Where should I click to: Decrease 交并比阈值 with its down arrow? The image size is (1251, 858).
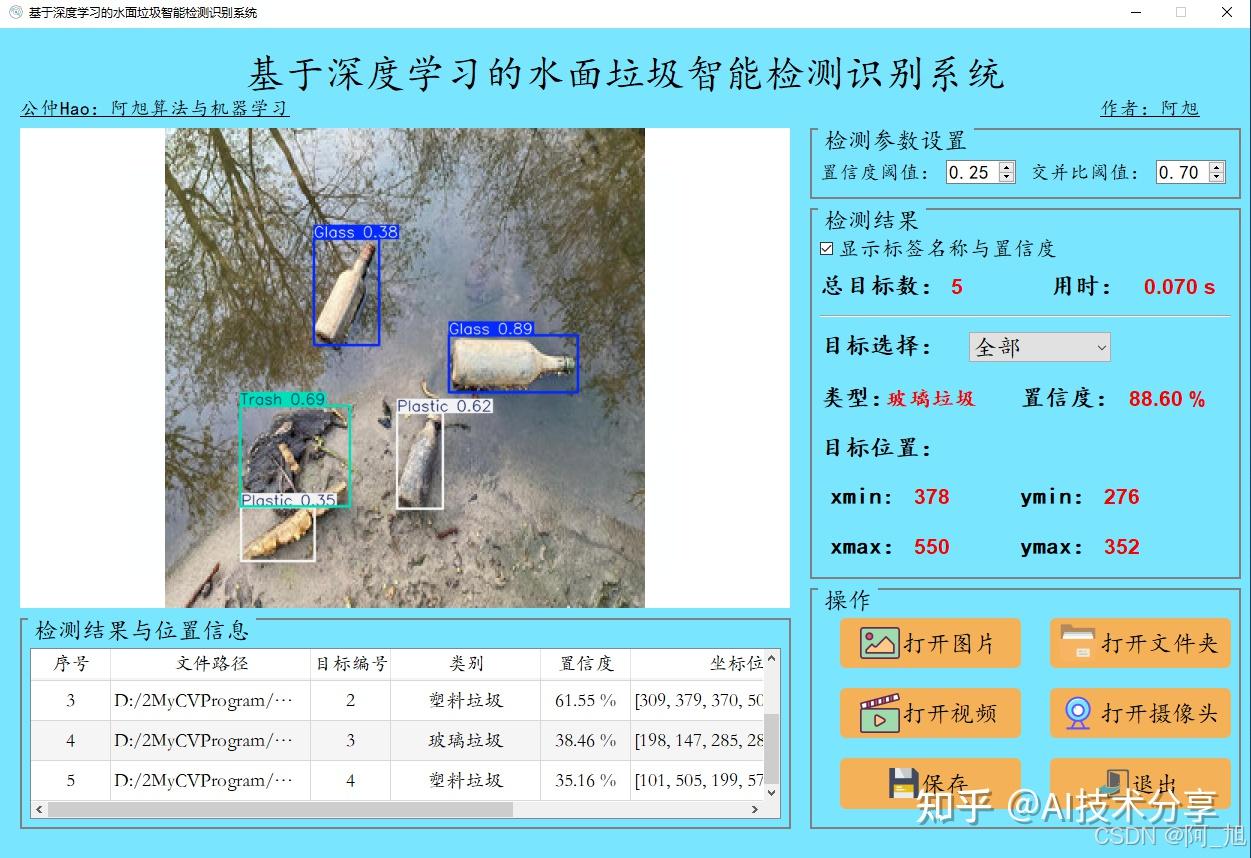coord(1217,177)
